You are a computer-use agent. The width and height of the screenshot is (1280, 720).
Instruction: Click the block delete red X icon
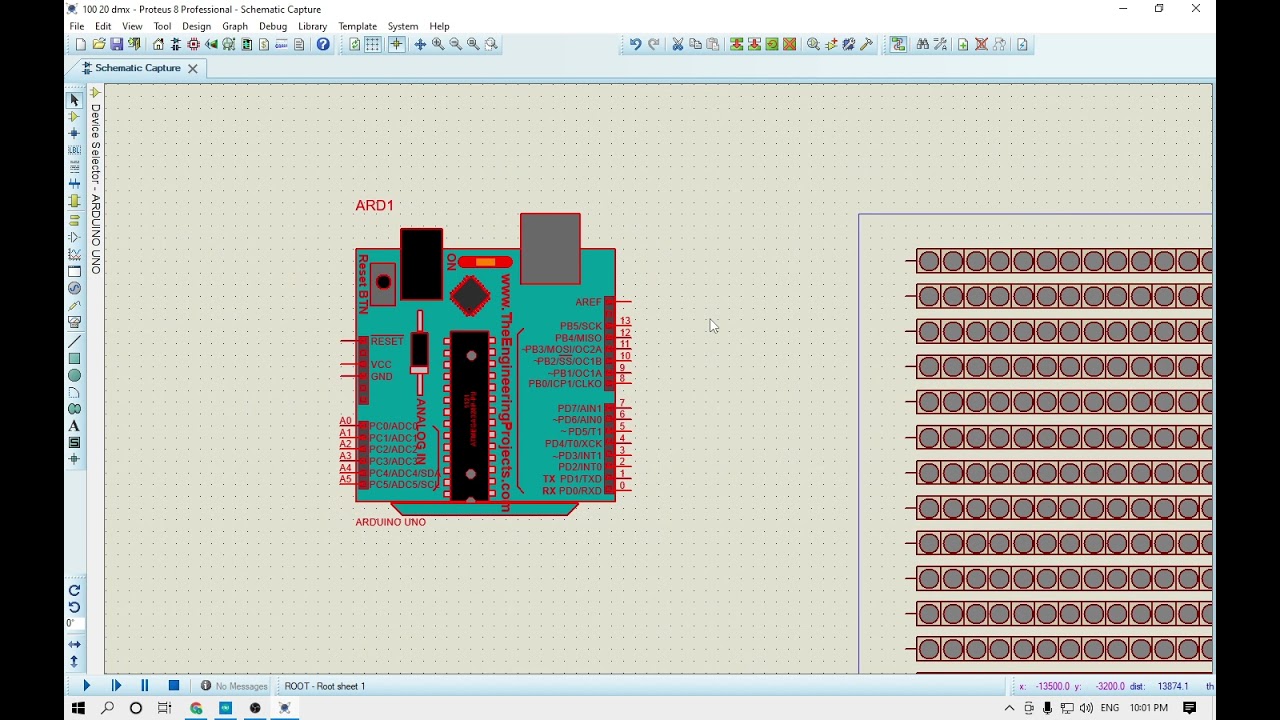tap(790, 44)
